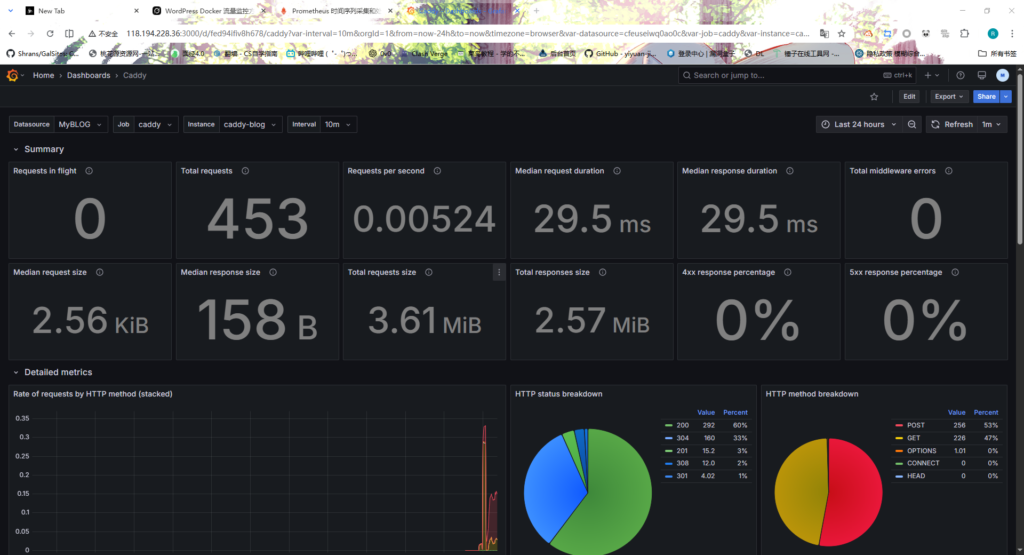Image resolution: width=1024 pixels, height=555 pixels.
Task: Star this dashboard as favorite
Action: [874, 97]
